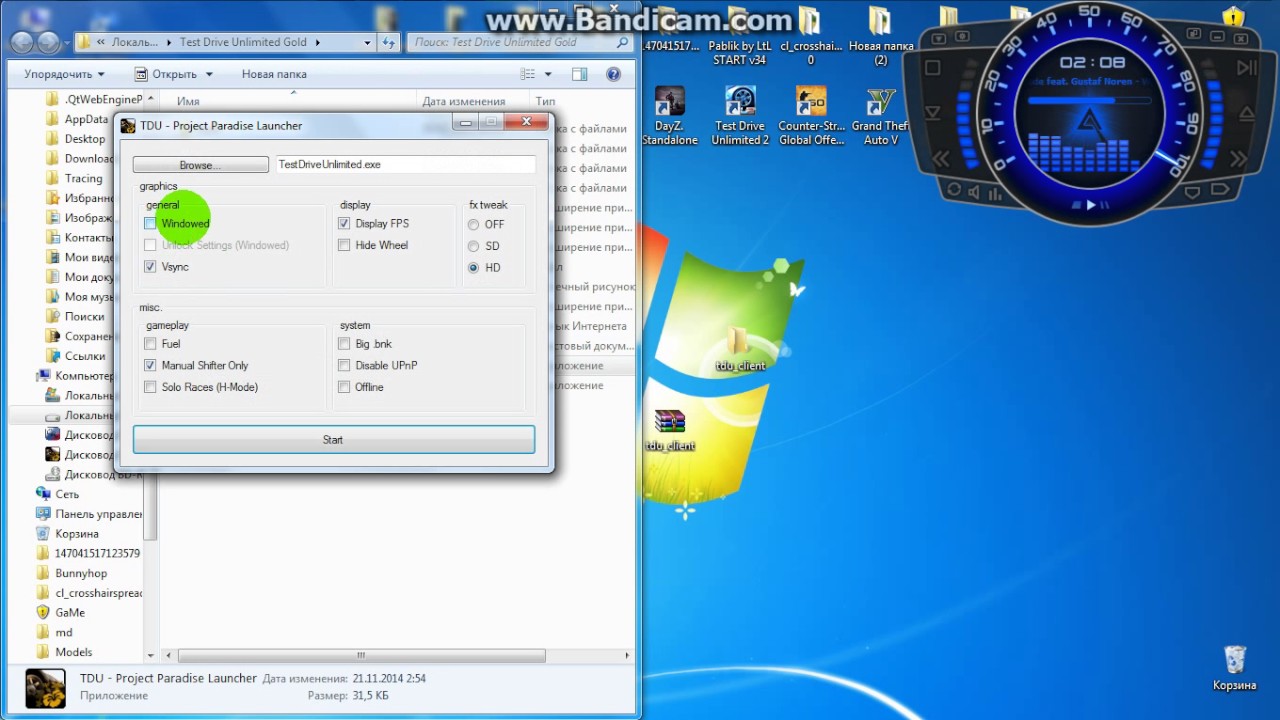1280x720 pixels.
Task: Select the Новая папка (2) desktop folder
Action: coord(880,36)
